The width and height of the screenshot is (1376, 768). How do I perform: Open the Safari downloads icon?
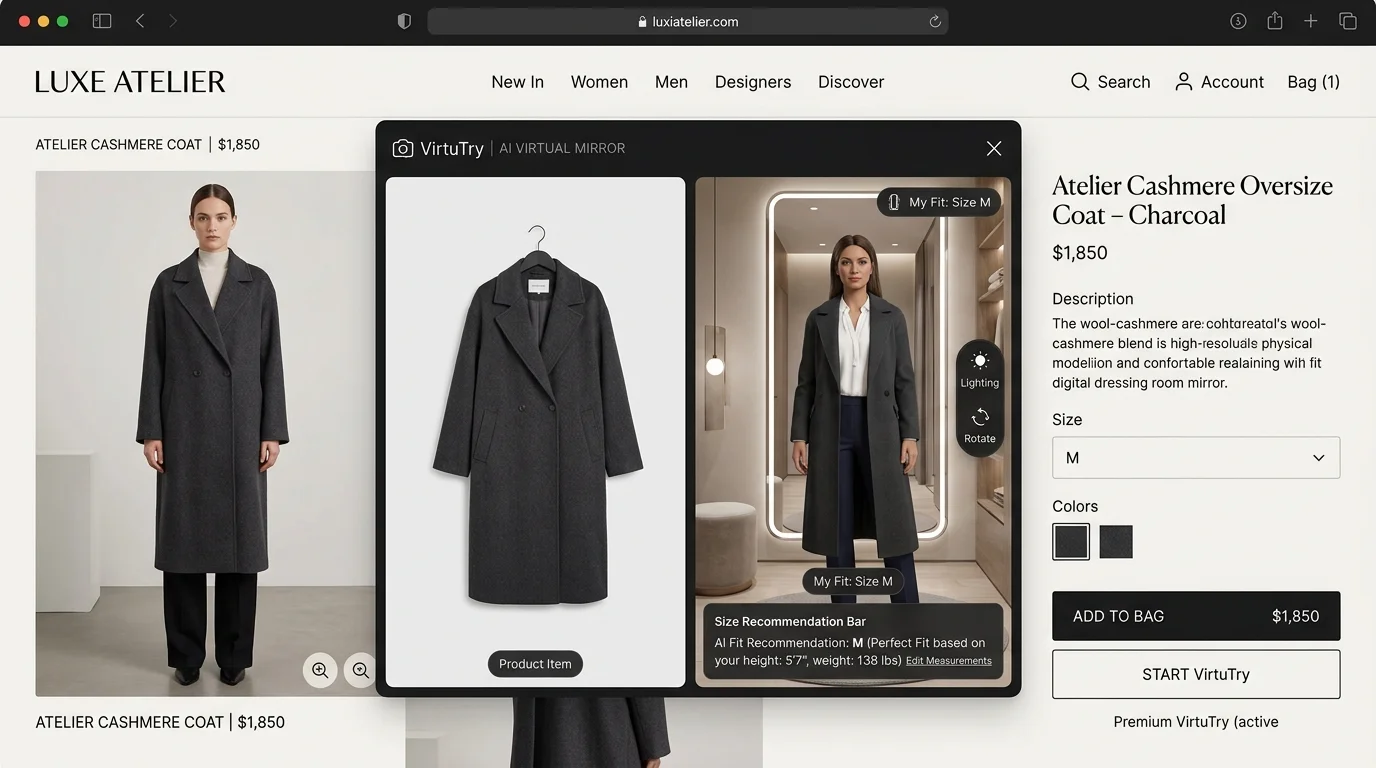coord(1238,21)
